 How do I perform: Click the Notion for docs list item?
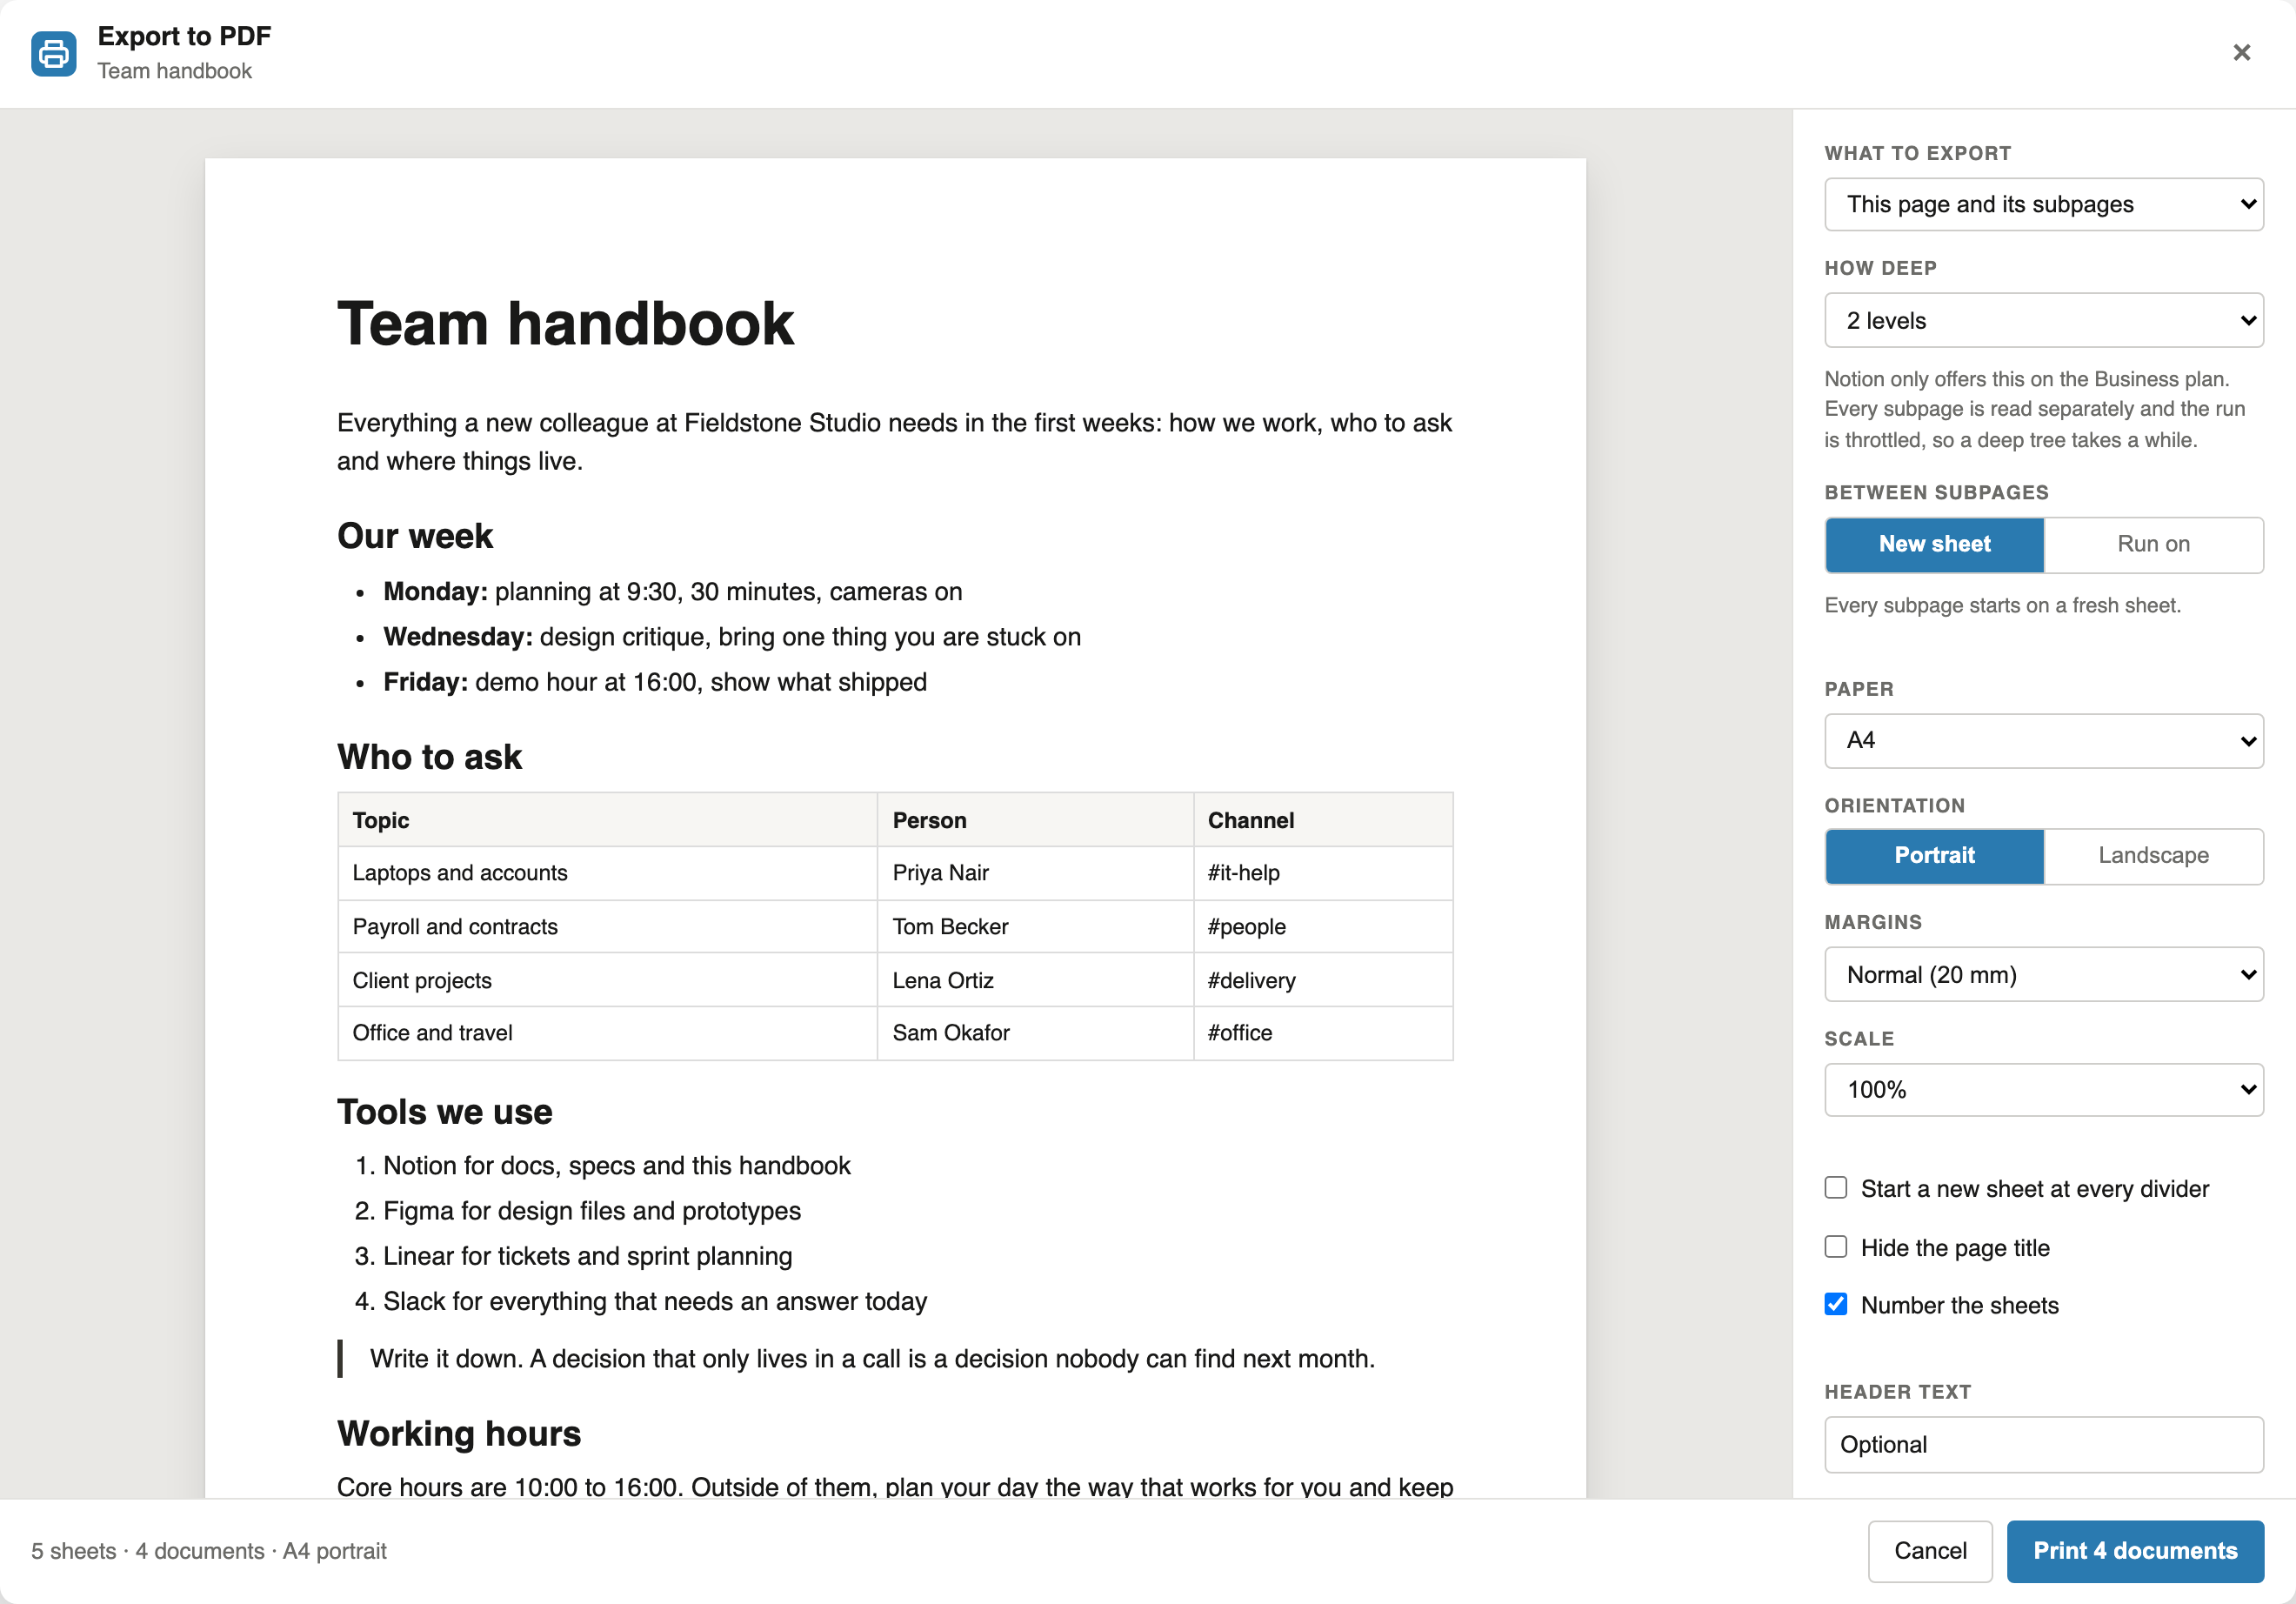pyautogui.click(x=616, y=1166)
